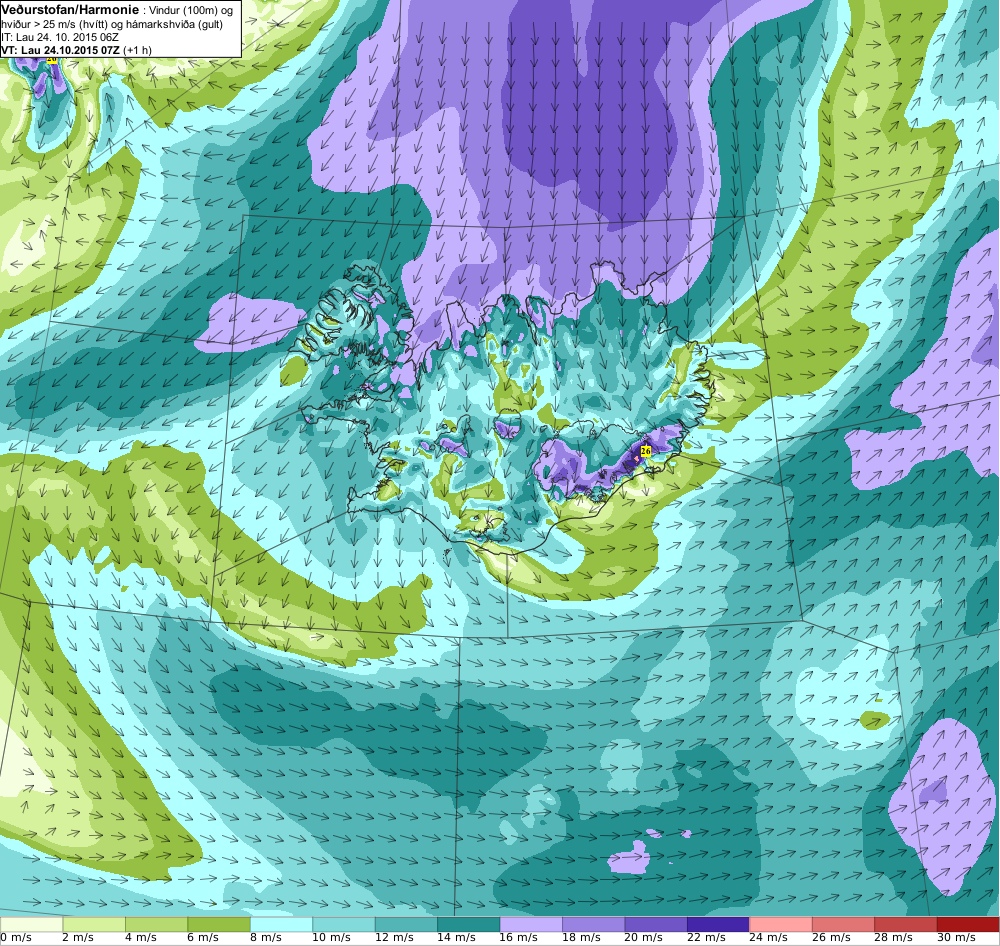
Task: Select the dark red 30 m/s legend swatch
Action: [969, 924]
